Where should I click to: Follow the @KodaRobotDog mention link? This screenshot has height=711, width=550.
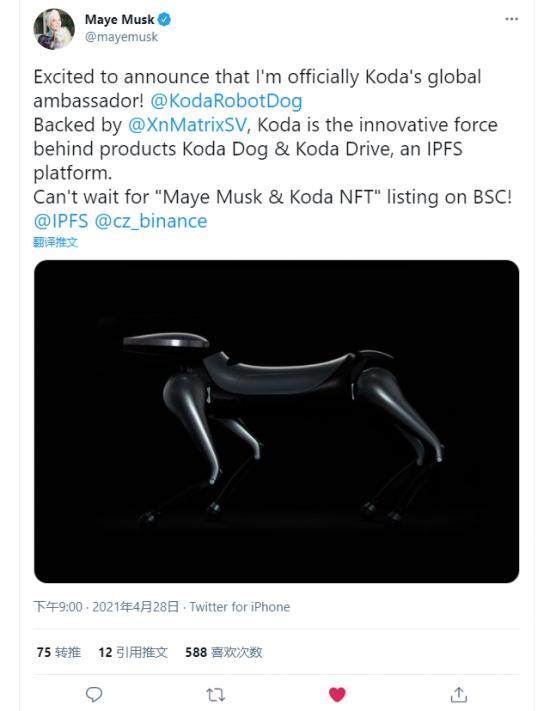click(x=226, y=101)
